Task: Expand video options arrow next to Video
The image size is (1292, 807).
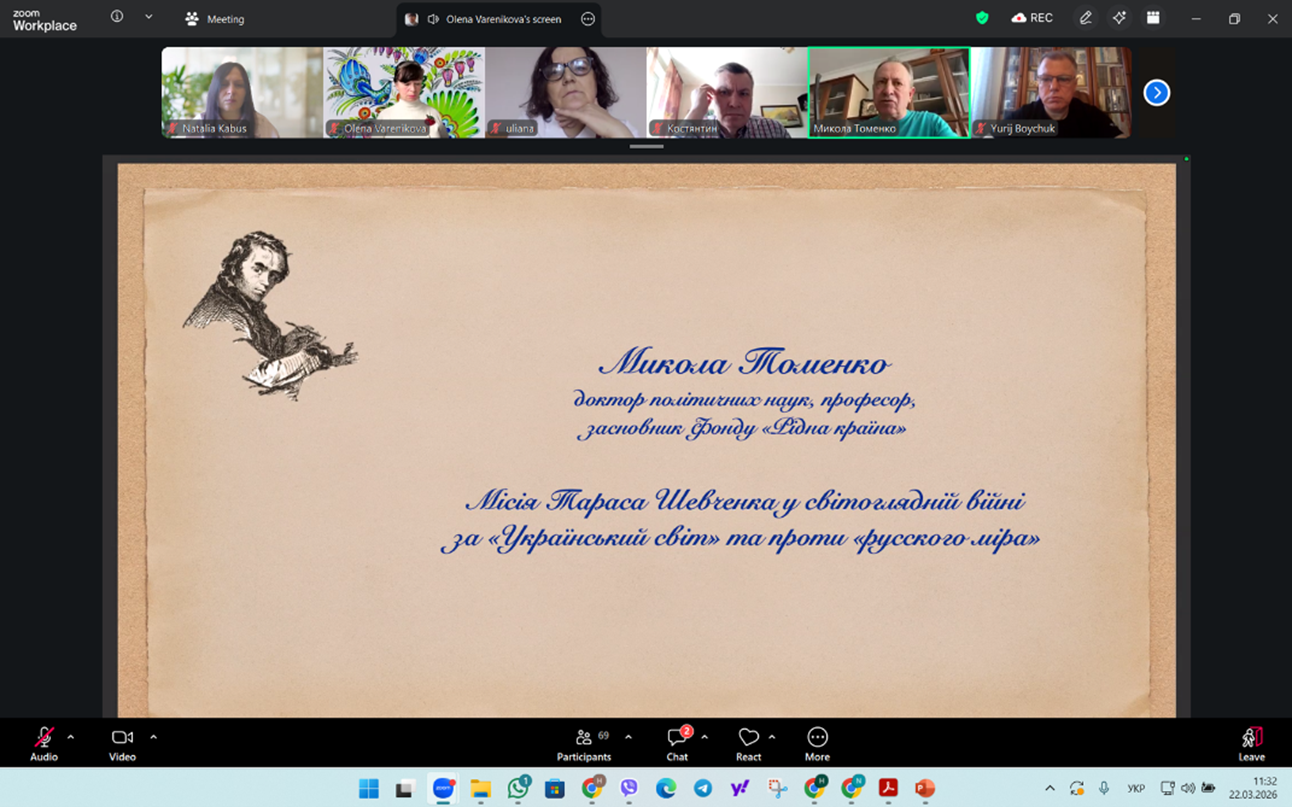Action: coord(153,737)
